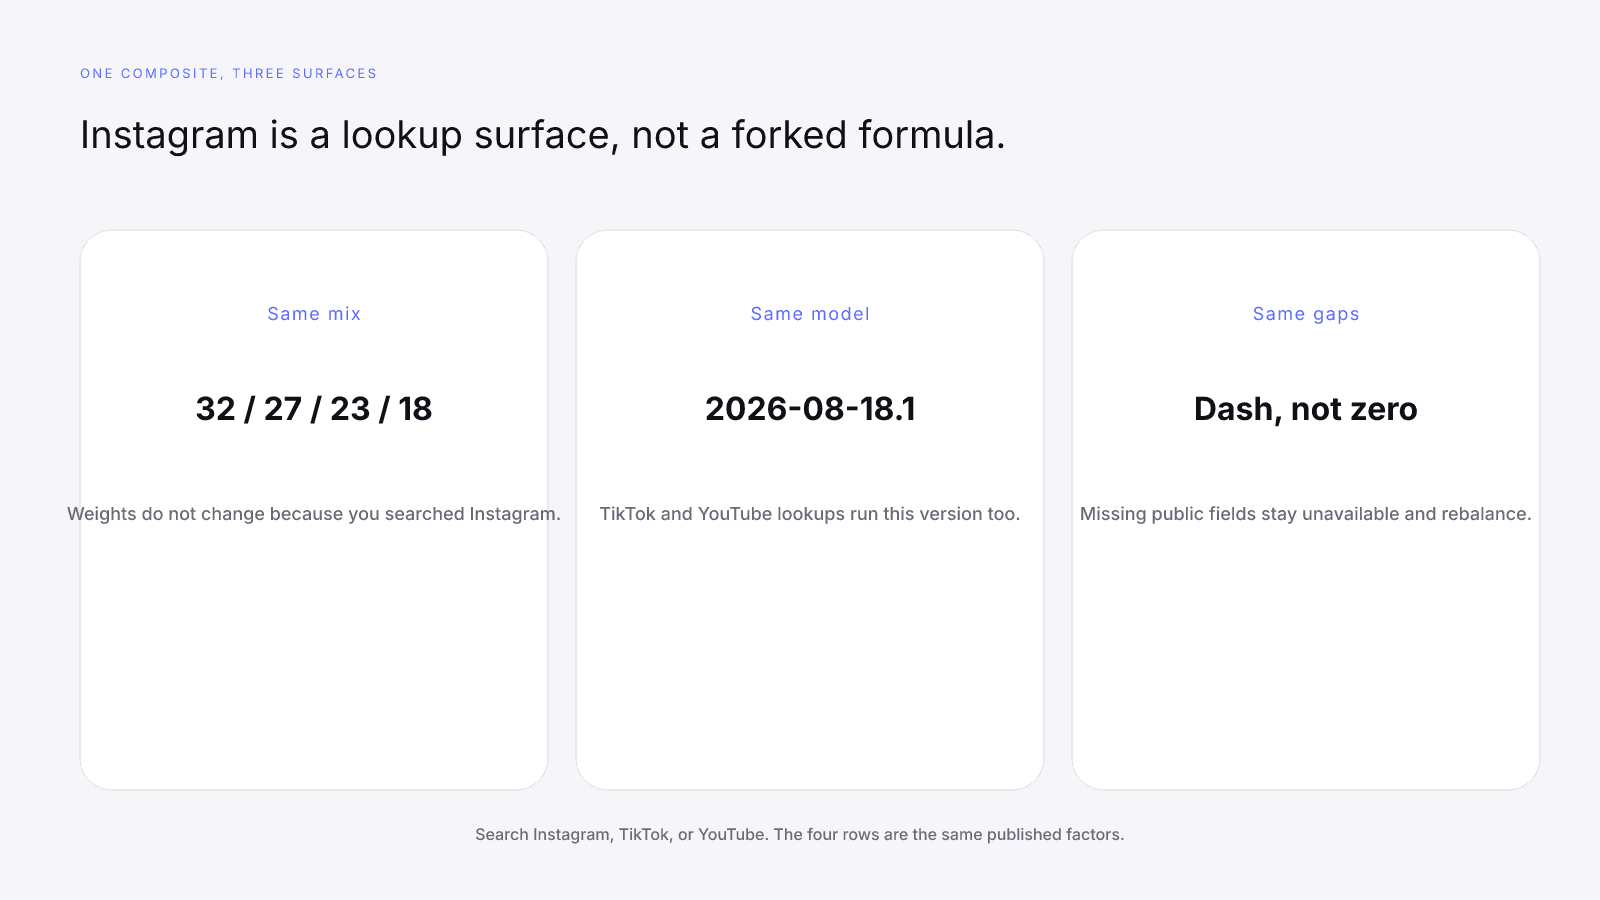Click the model version '2026-08-18.1'
Viewport: 1600px width, 900px height.
[810, 409]
